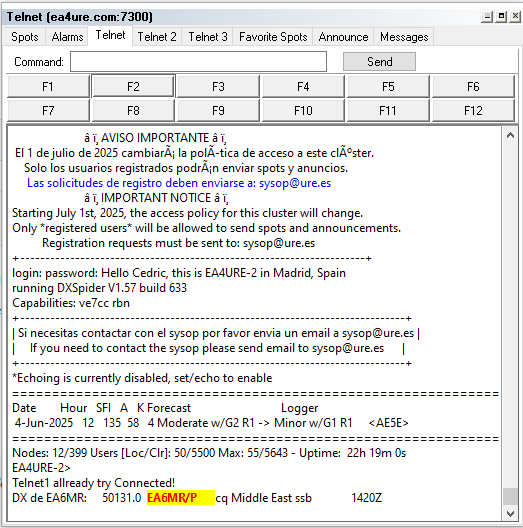
Task: Click into the Command input field
Action: [198, 62]
